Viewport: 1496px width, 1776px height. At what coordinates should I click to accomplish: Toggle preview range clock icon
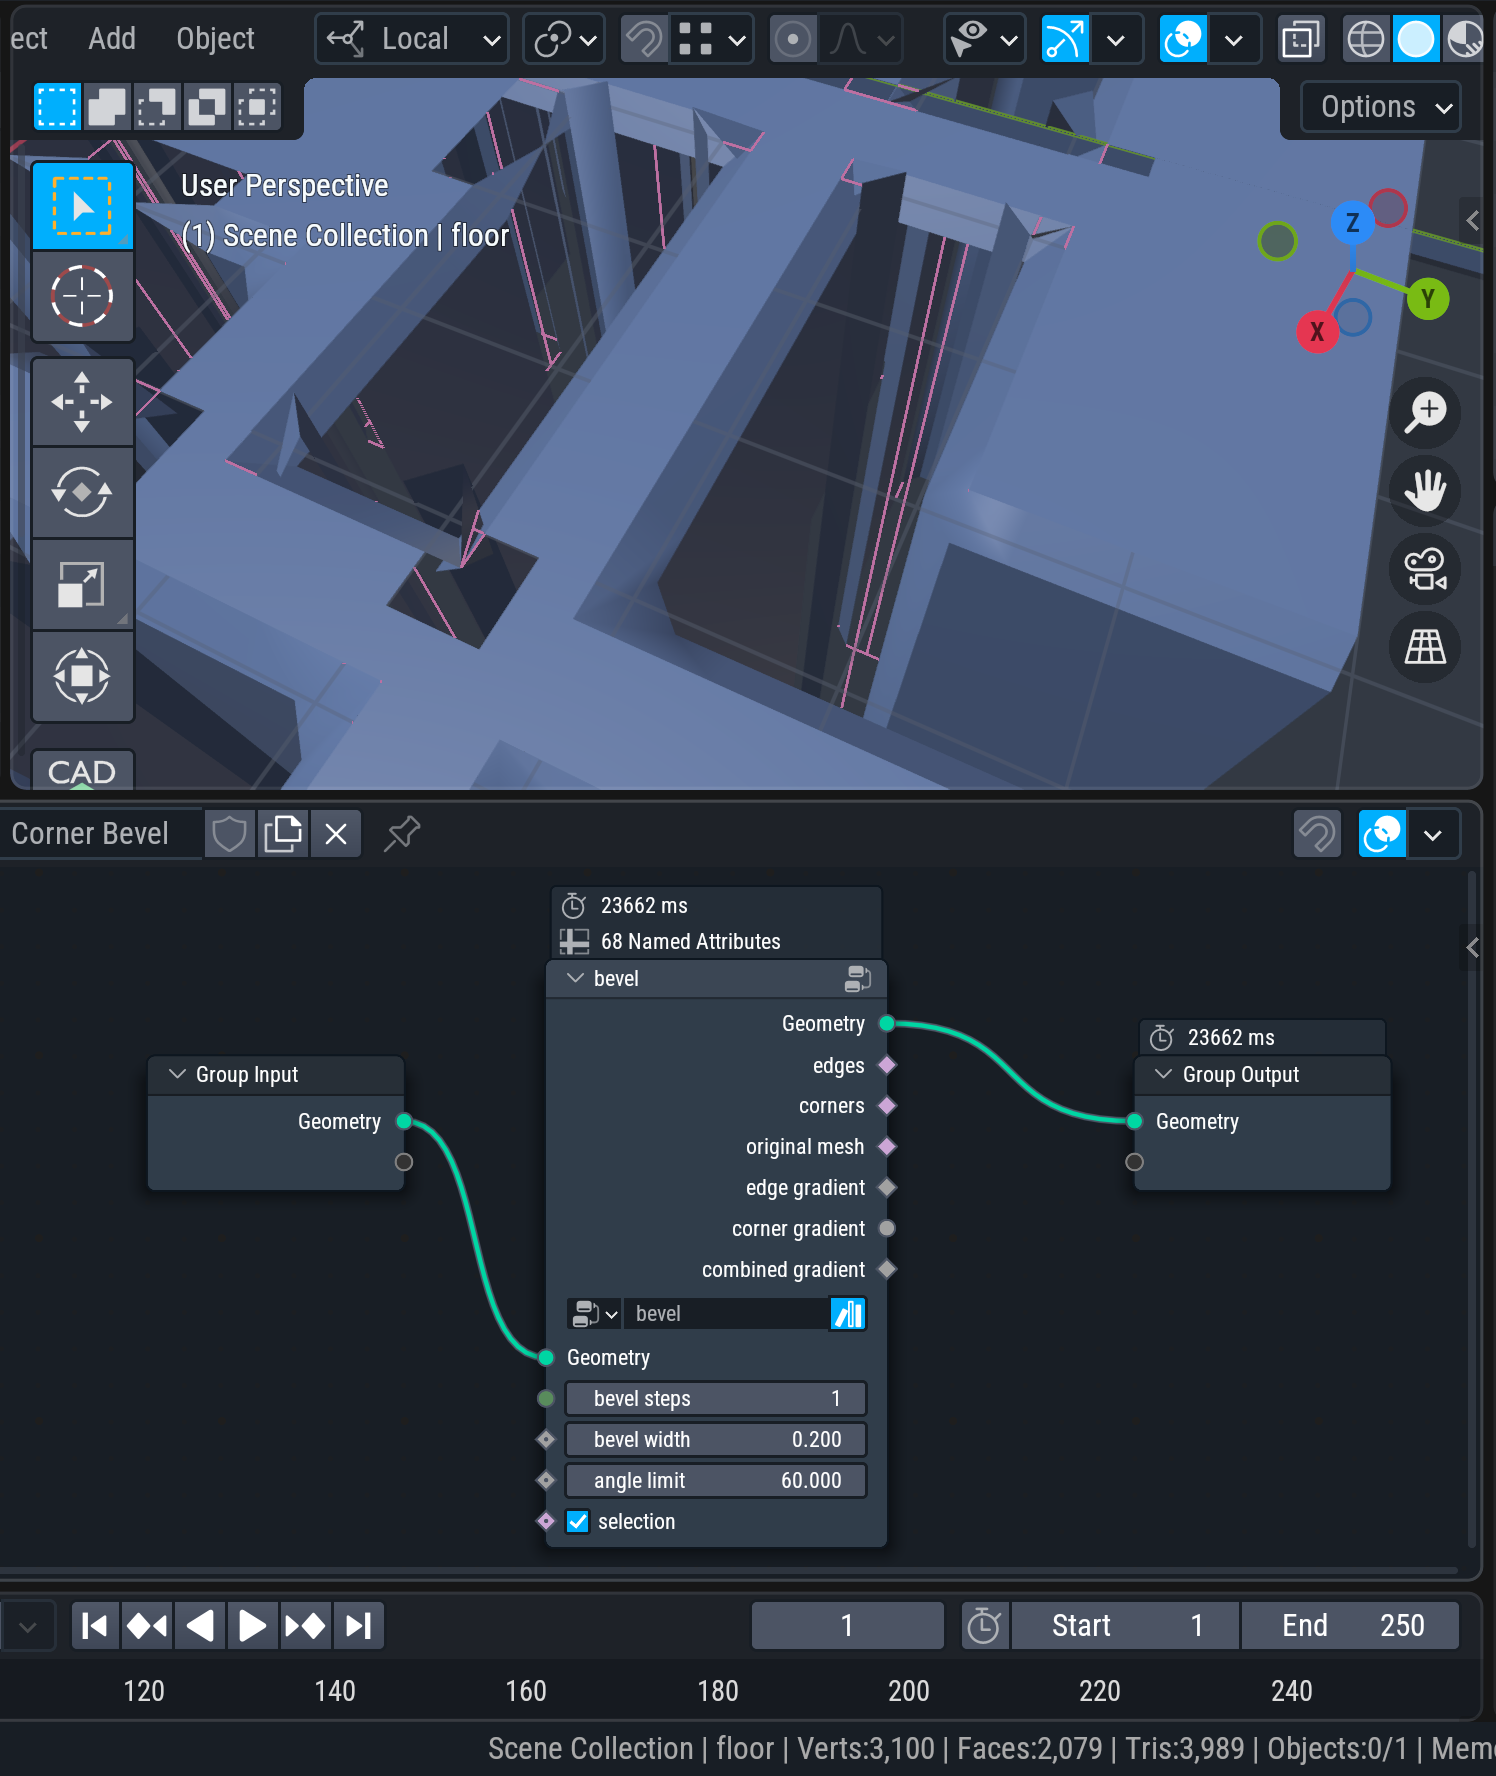pos(985,1625)
